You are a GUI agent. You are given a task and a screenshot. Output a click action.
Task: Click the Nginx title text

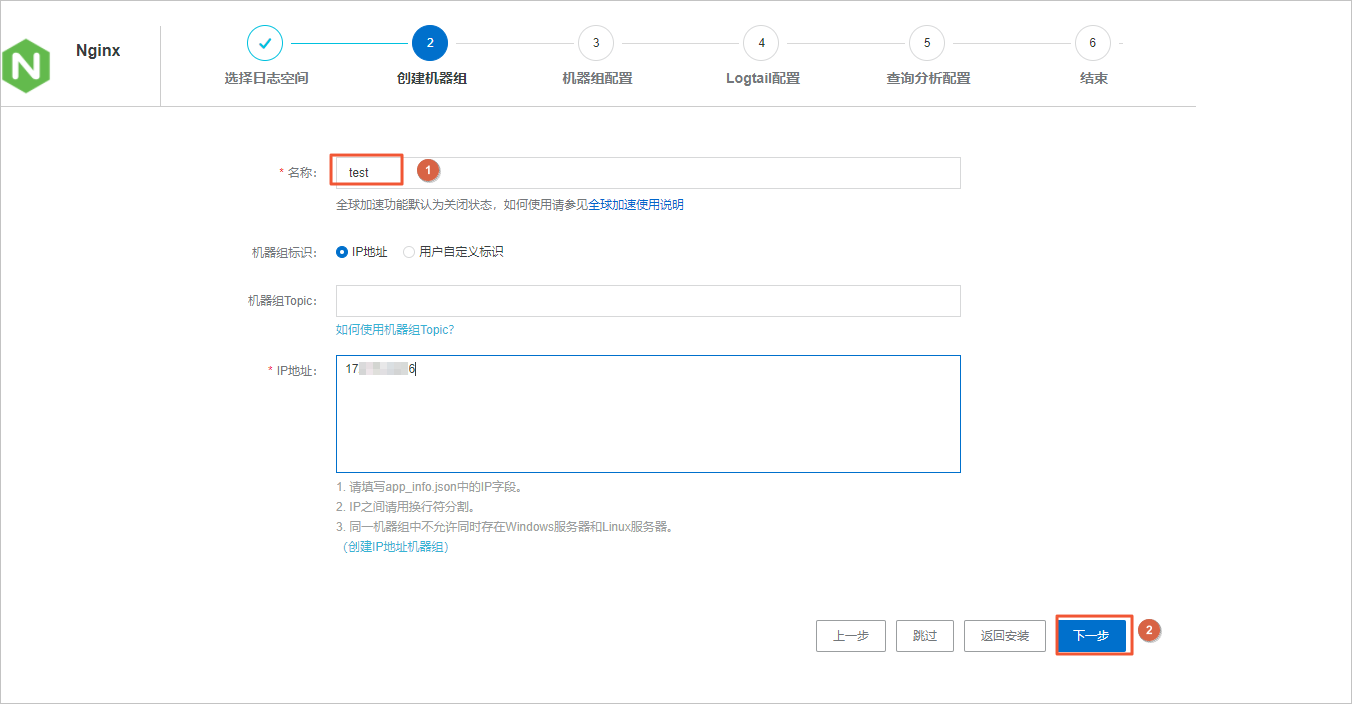tap(98, 50)
